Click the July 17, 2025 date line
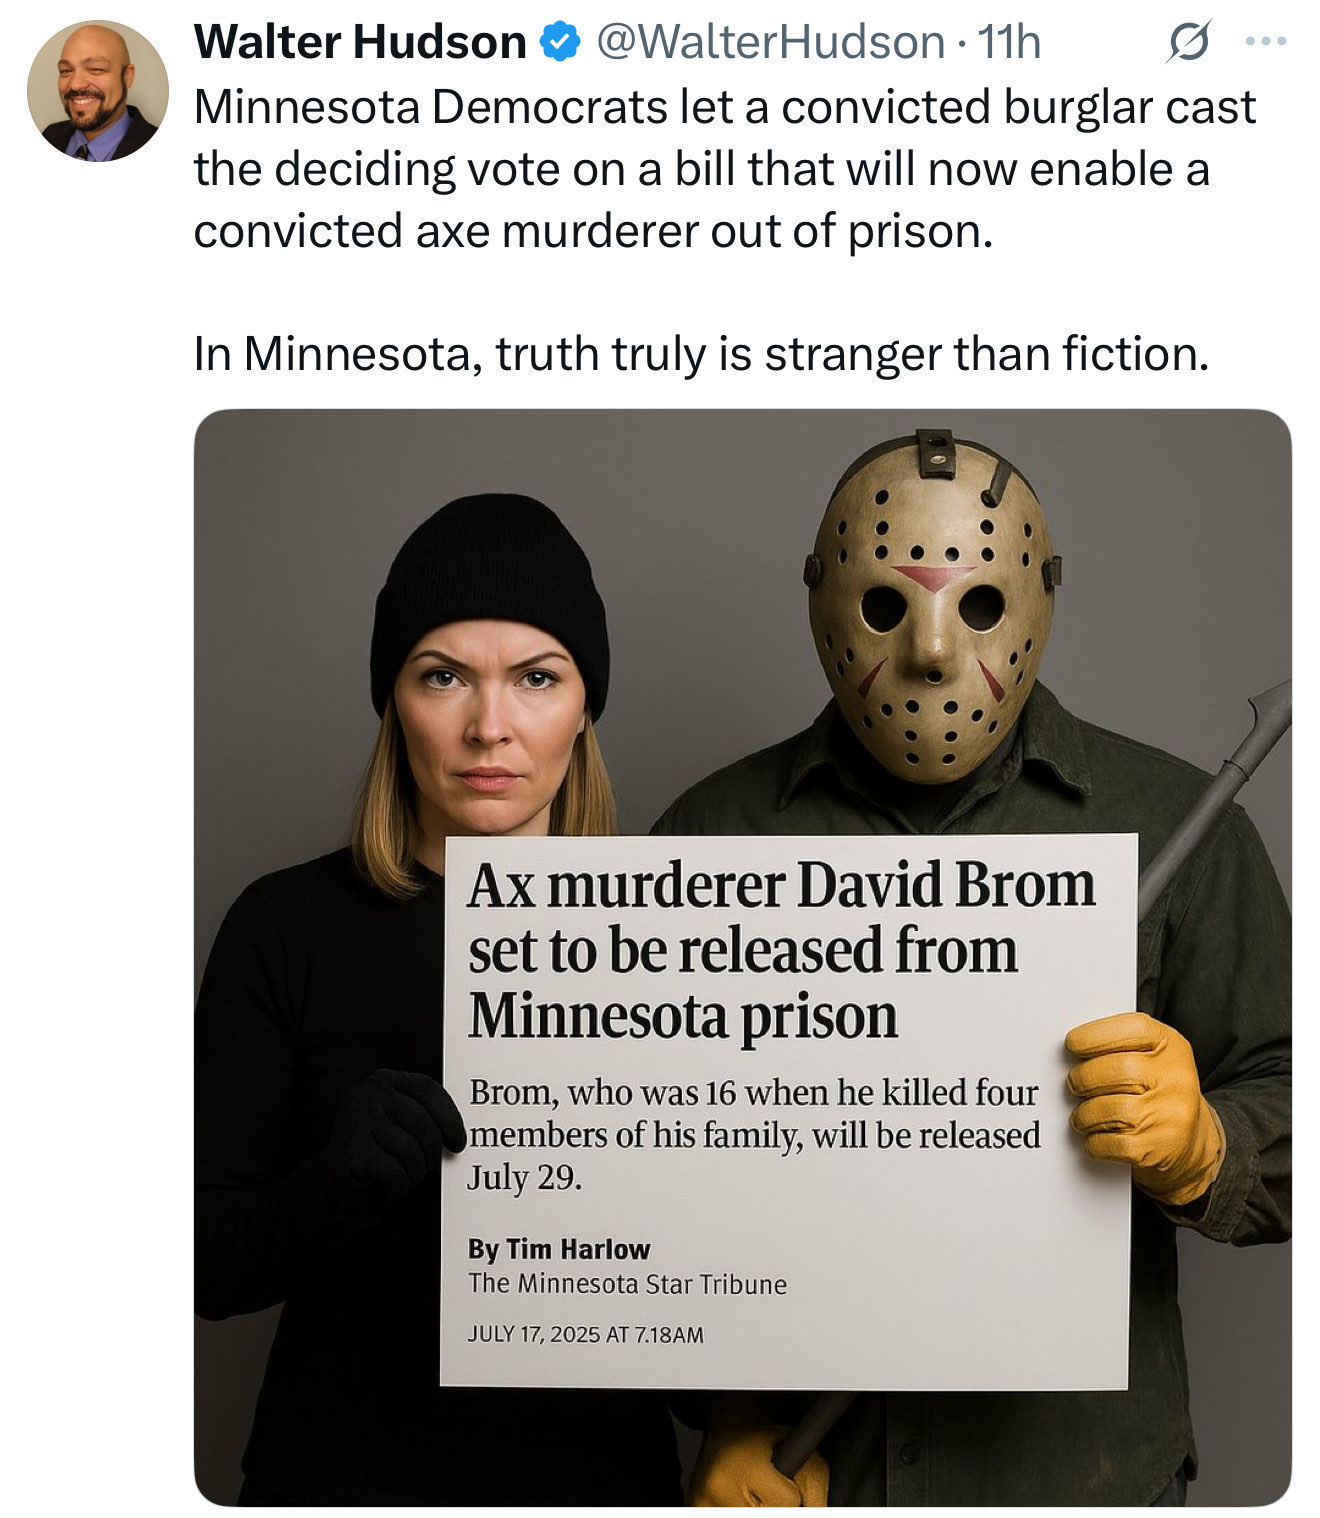1320x1518 pixels. coord(586,1334)
